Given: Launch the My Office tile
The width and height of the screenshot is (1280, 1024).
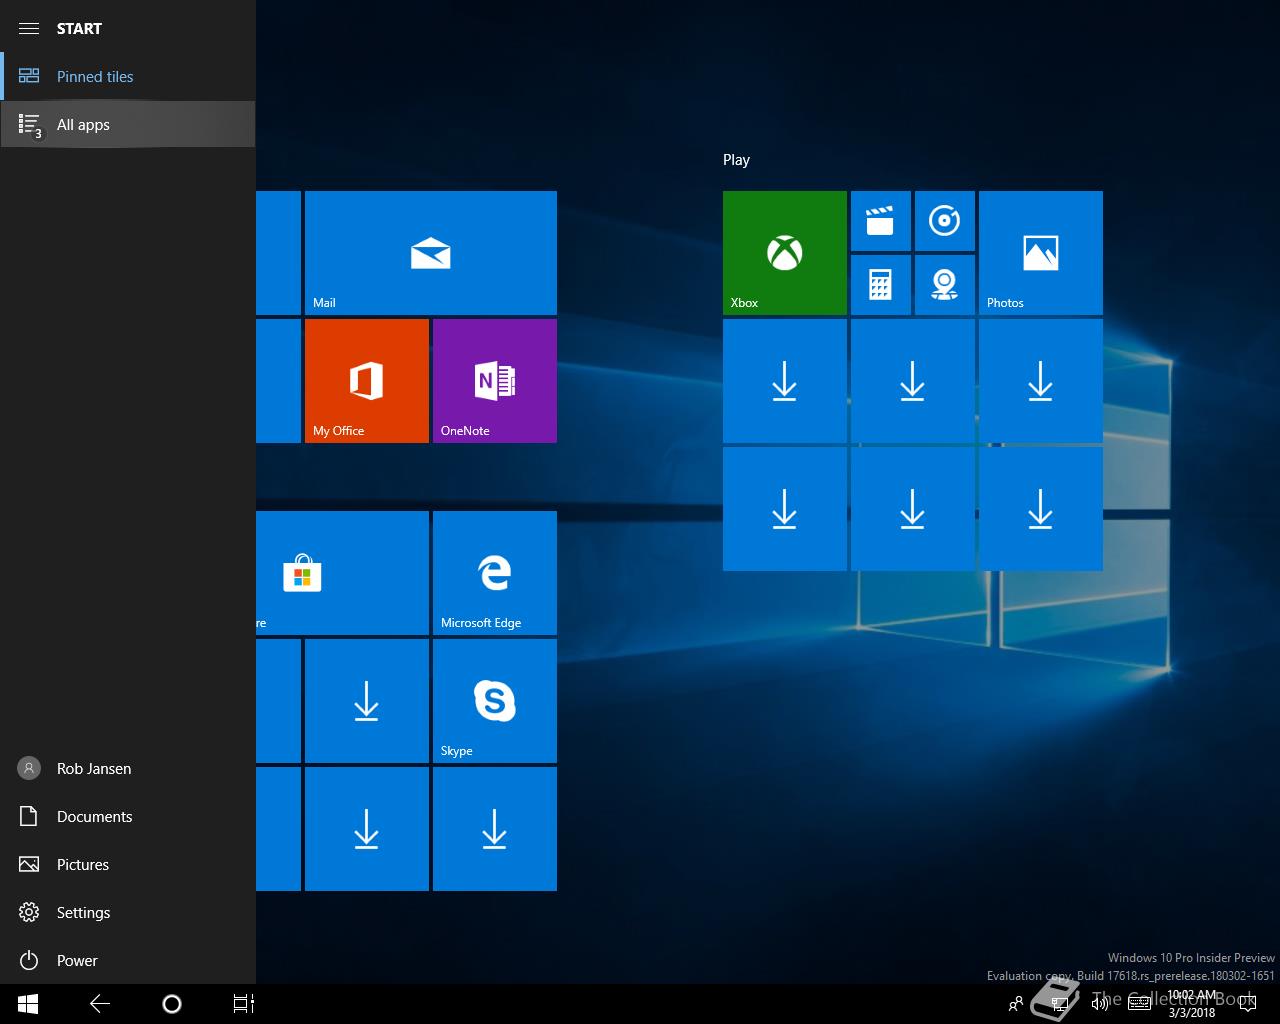Looking at the screenshot, I should tap(367, 381).
